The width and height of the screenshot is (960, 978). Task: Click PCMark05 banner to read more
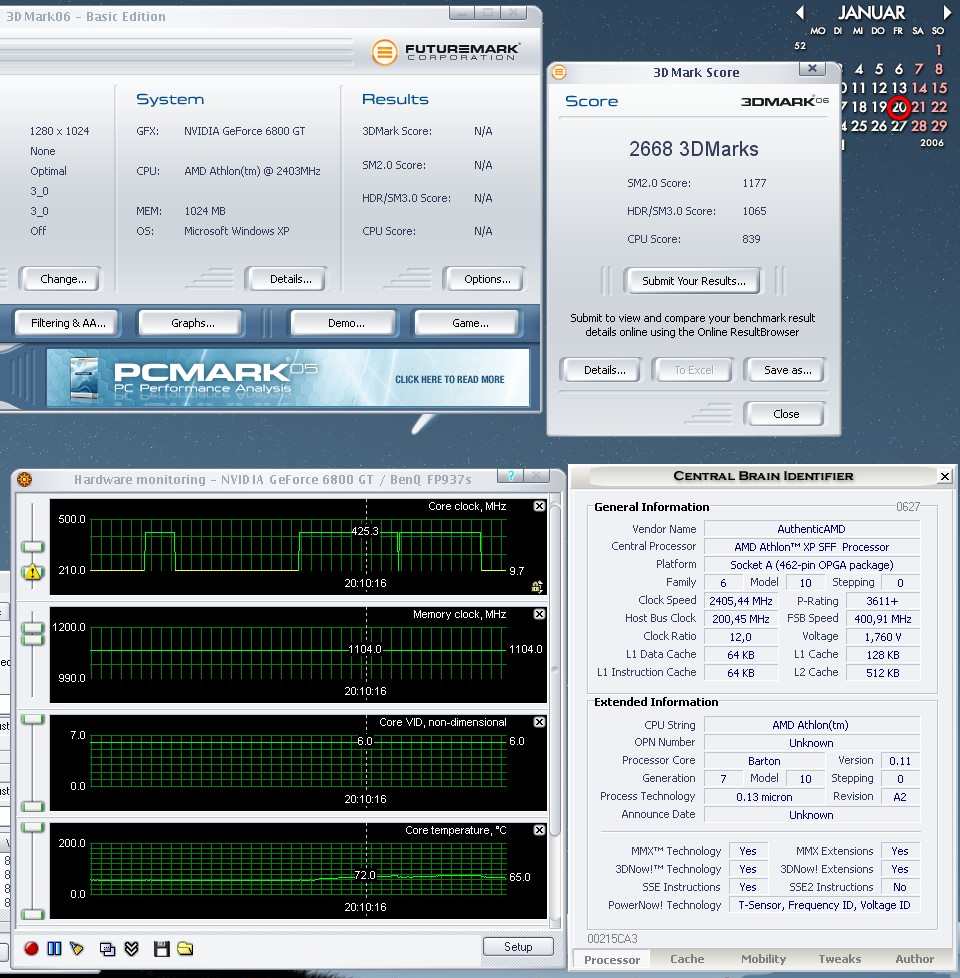[288, 378]
